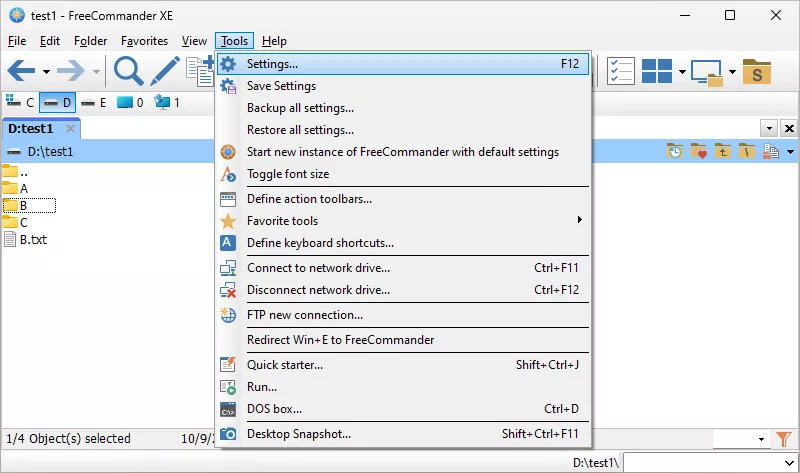Select folder A in file list
This screenshot has width=800, height=473.
15,188
